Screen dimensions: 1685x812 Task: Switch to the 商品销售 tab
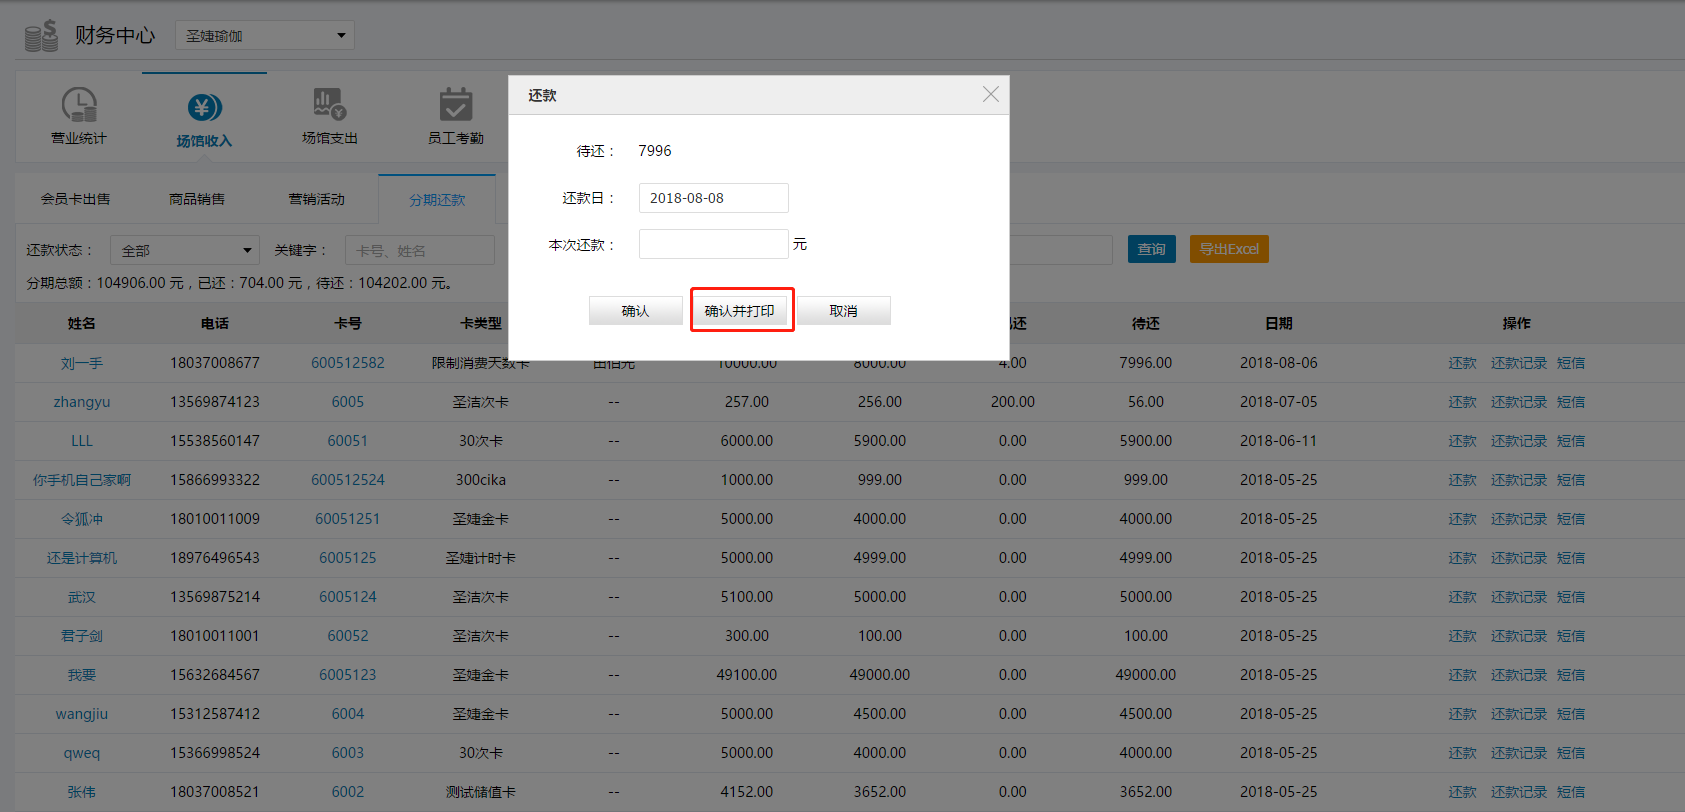pos(197,199)
